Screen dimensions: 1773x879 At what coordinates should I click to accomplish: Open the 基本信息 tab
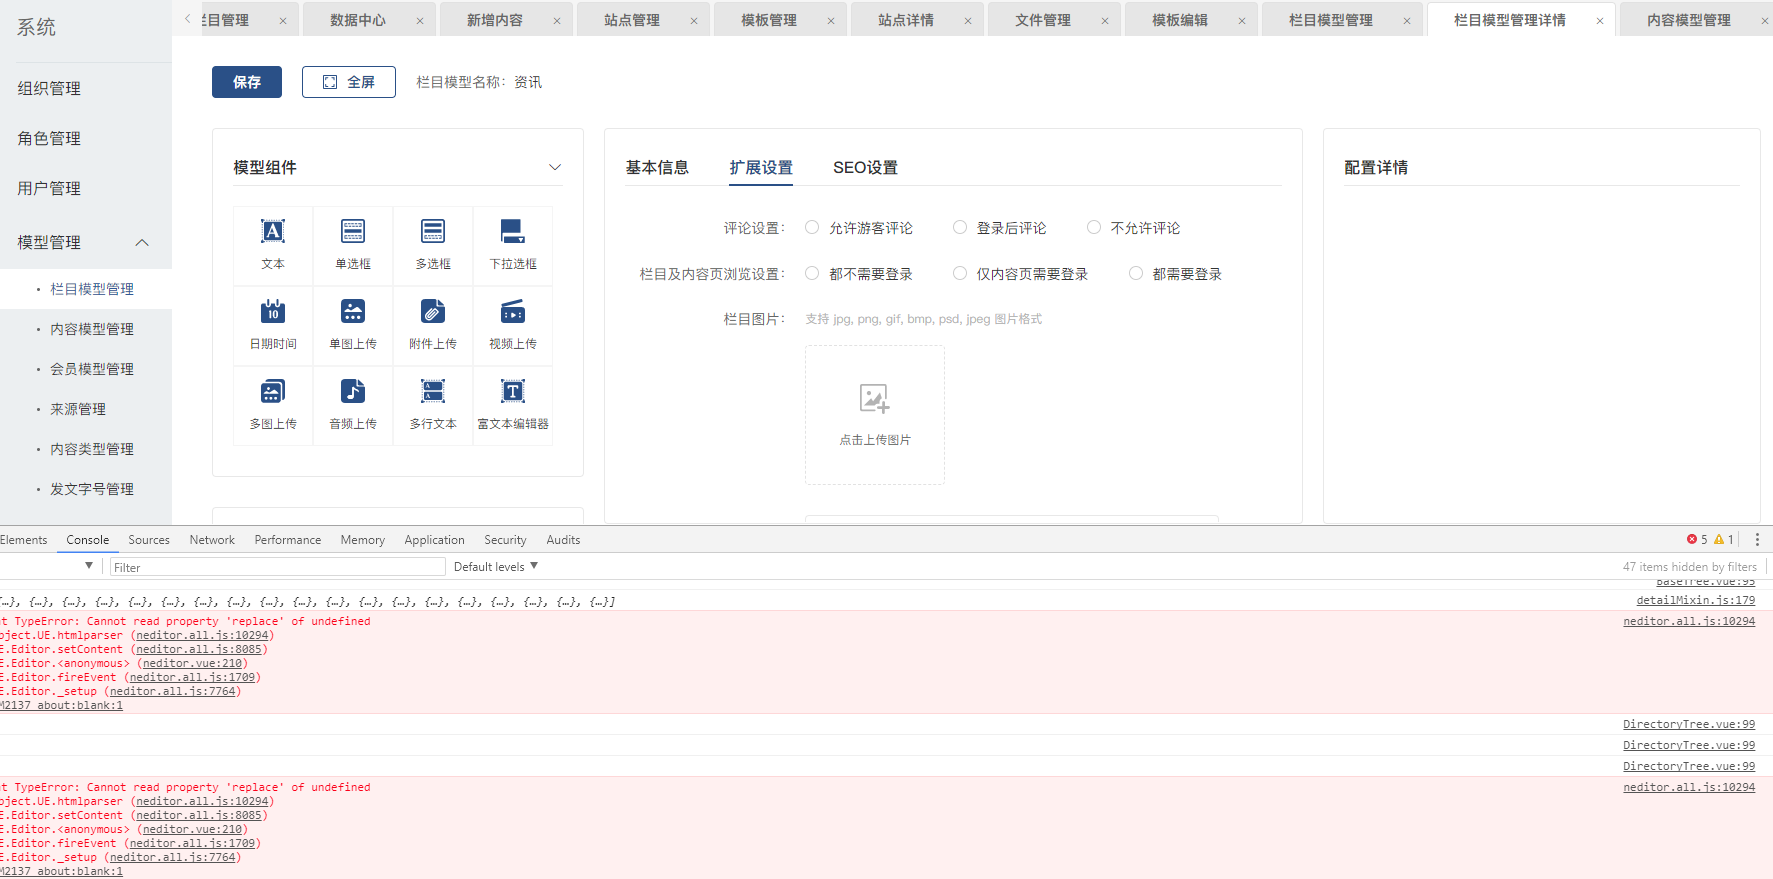click(657, 168)
